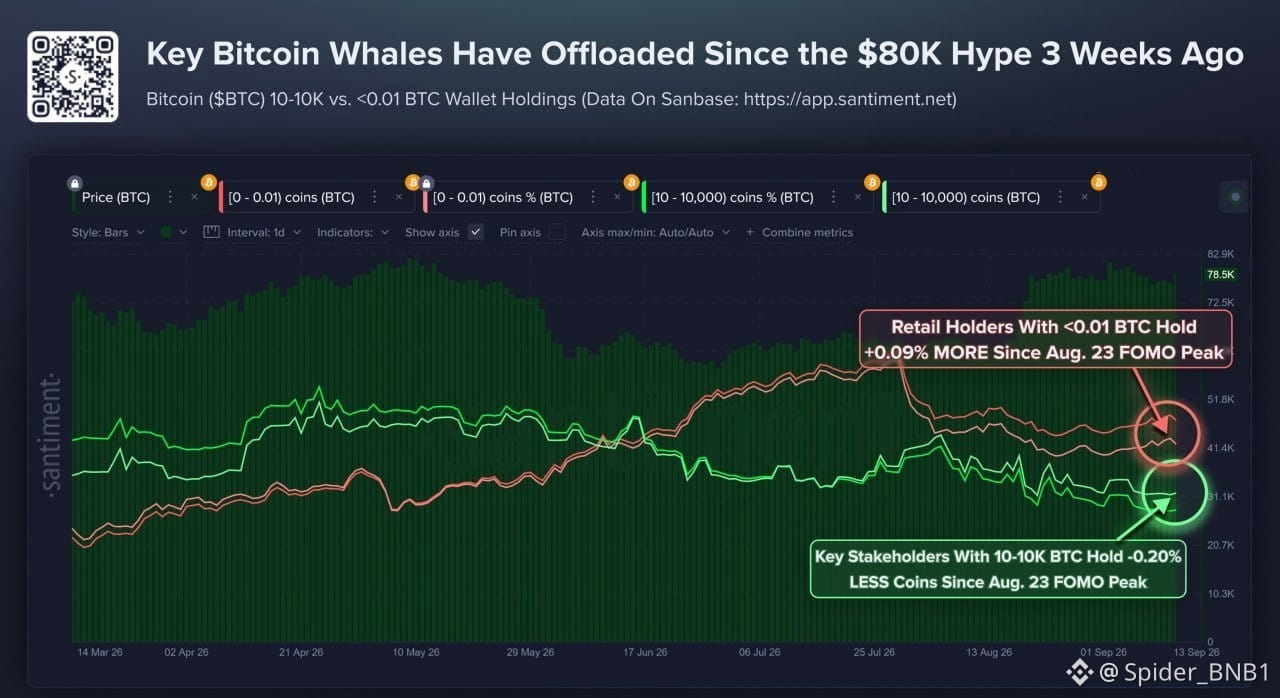Screen dimensions: 1280x698
Task: Select the [10 - 10,000) coins (BTC) metric chip
Action: [966, 197]
